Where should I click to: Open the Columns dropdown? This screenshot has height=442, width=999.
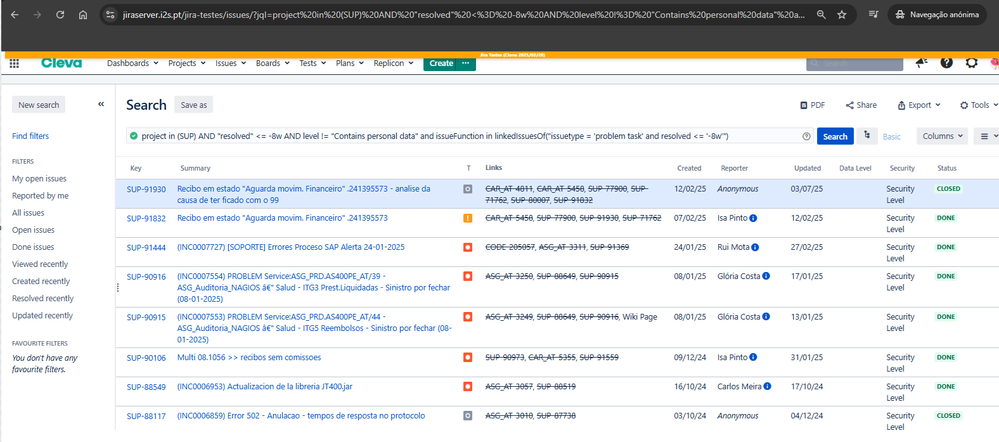click(x=942, y=136)
